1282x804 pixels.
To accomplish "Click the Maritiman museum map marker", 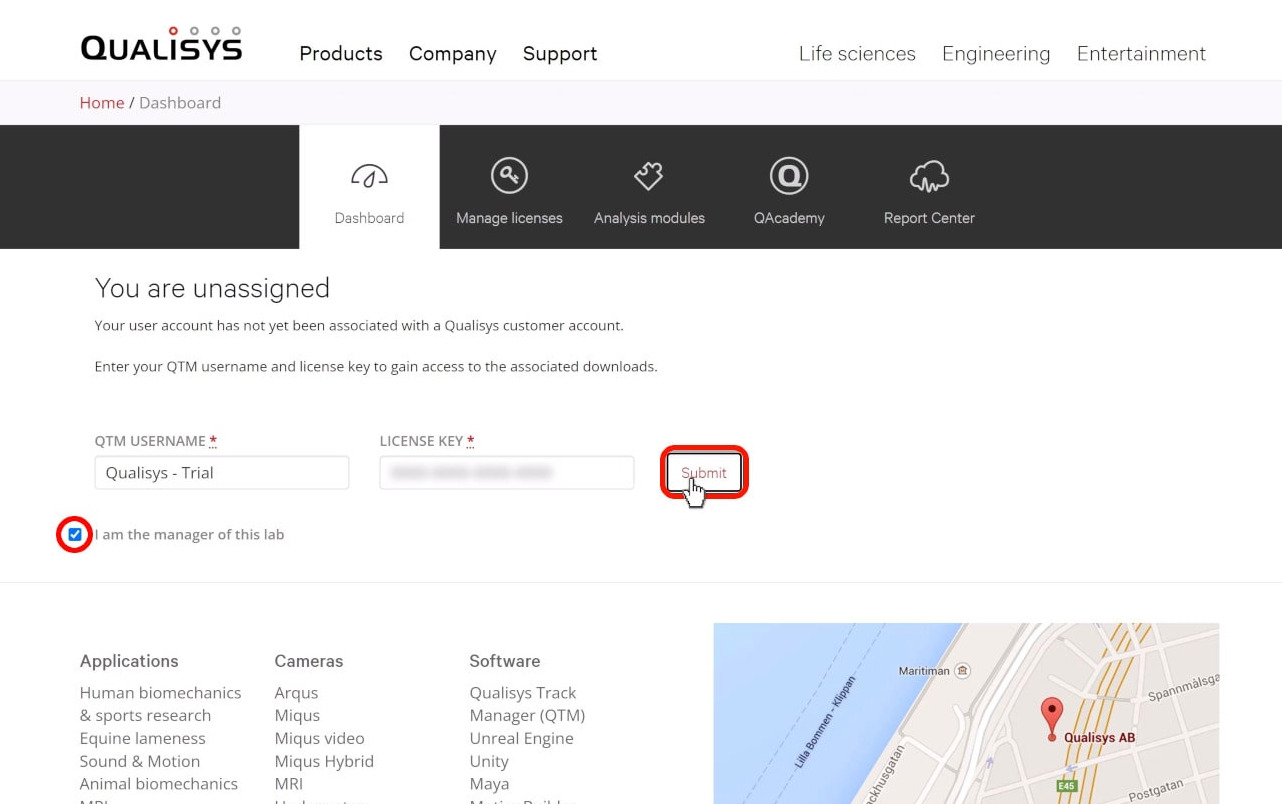I will click(962, 671).
